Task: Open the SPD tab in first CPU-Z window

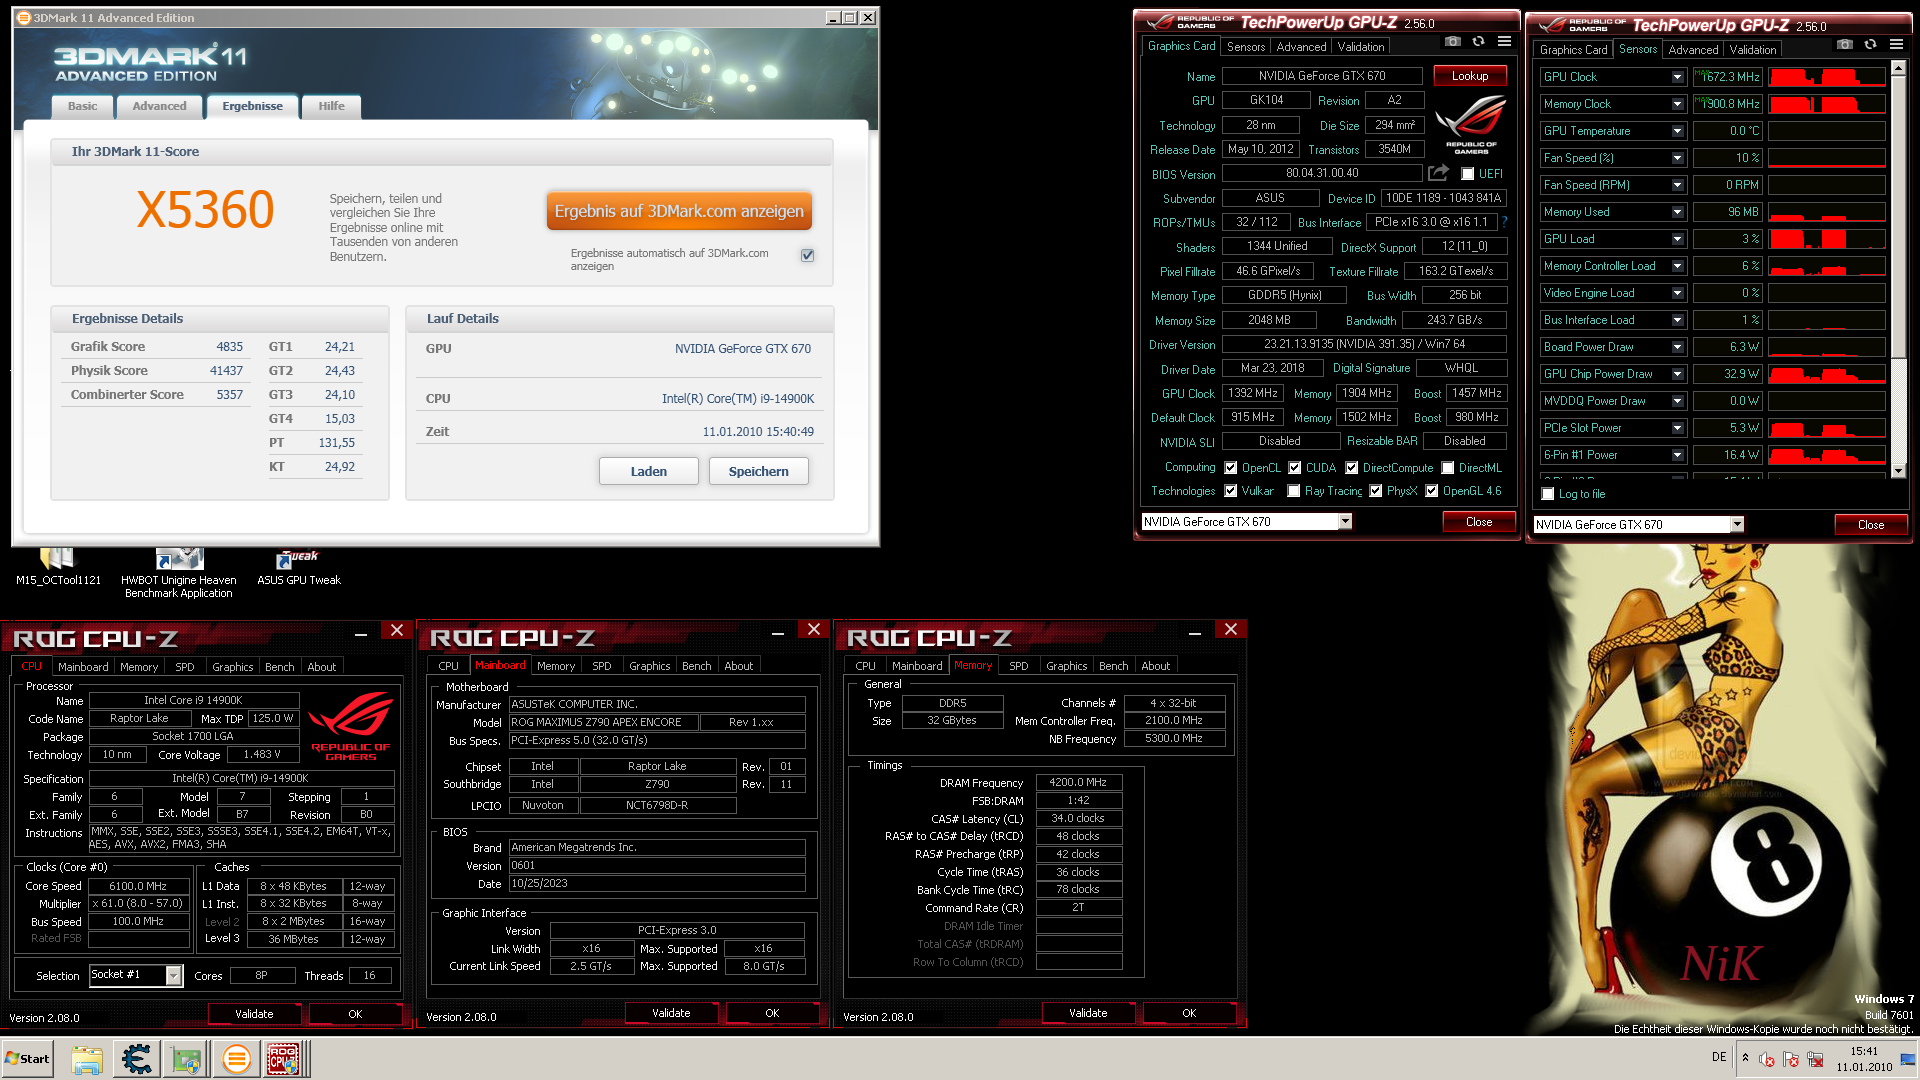Action: (x=185, y=667)
